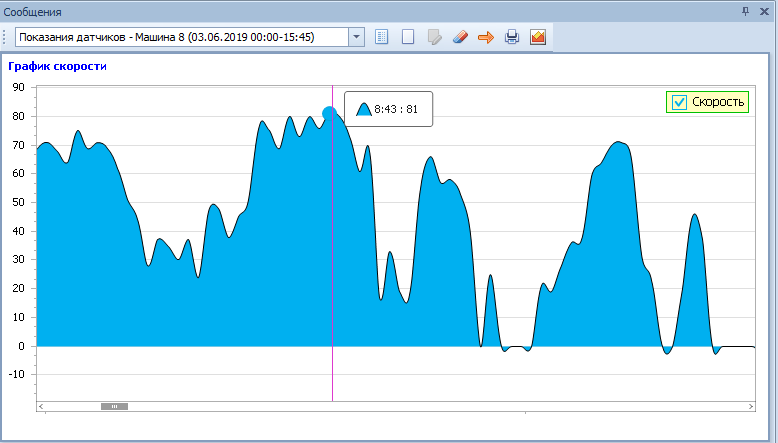Open the sensor readings report dropdown arrow
The height and width of the screenshot is (443, 778).
pos(356,37)
